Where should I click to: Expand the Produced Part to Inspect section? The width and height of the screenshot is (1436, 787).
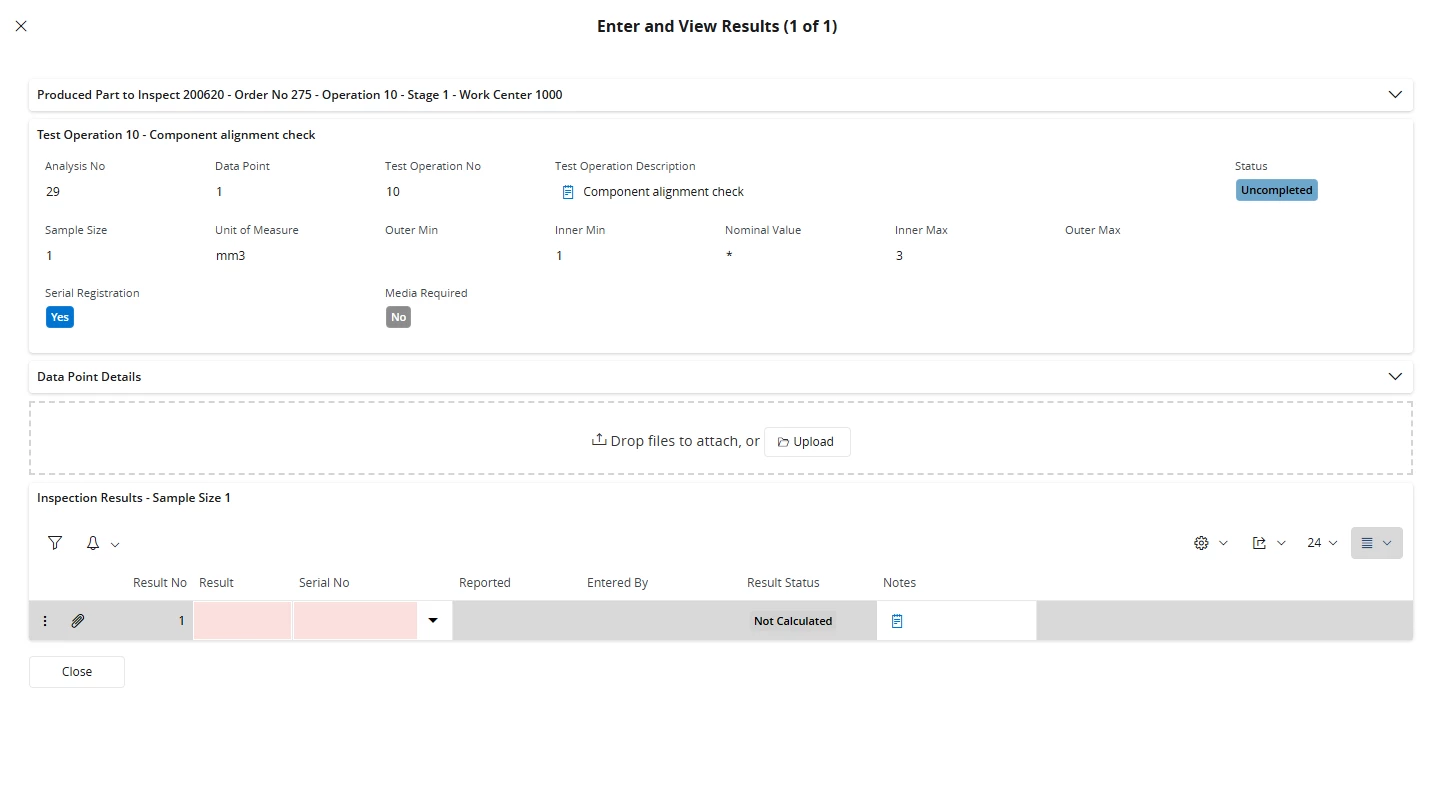coord(1395,95)
